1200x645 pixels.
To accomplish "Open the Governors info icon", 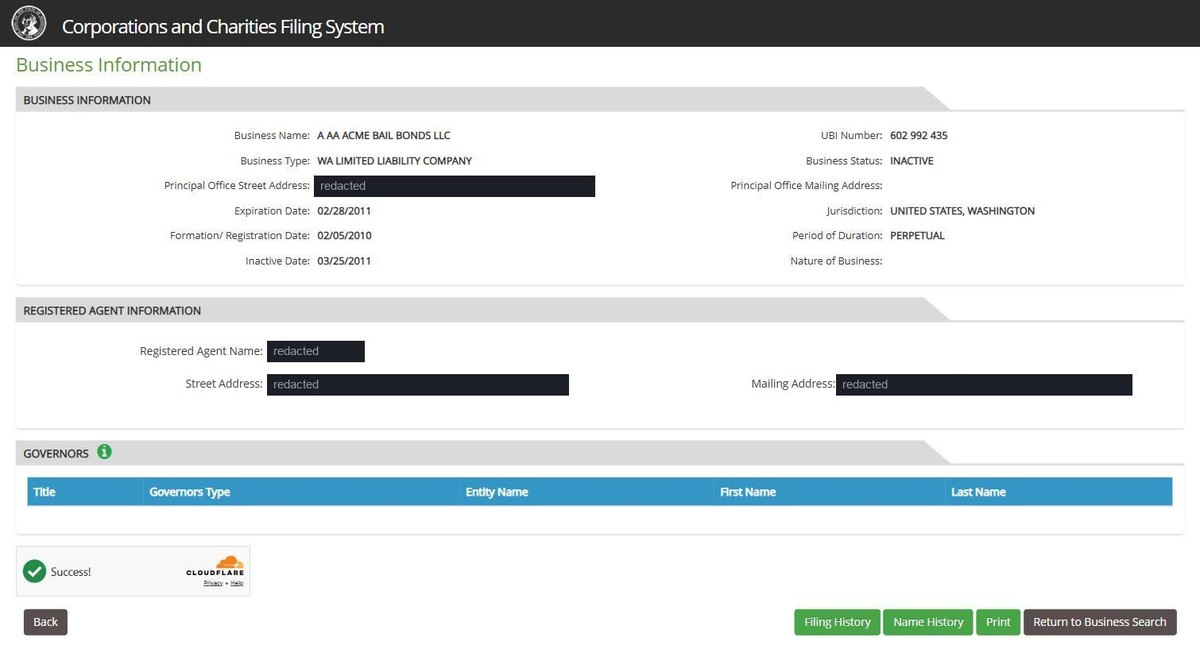I will click(x=104, y=452).
